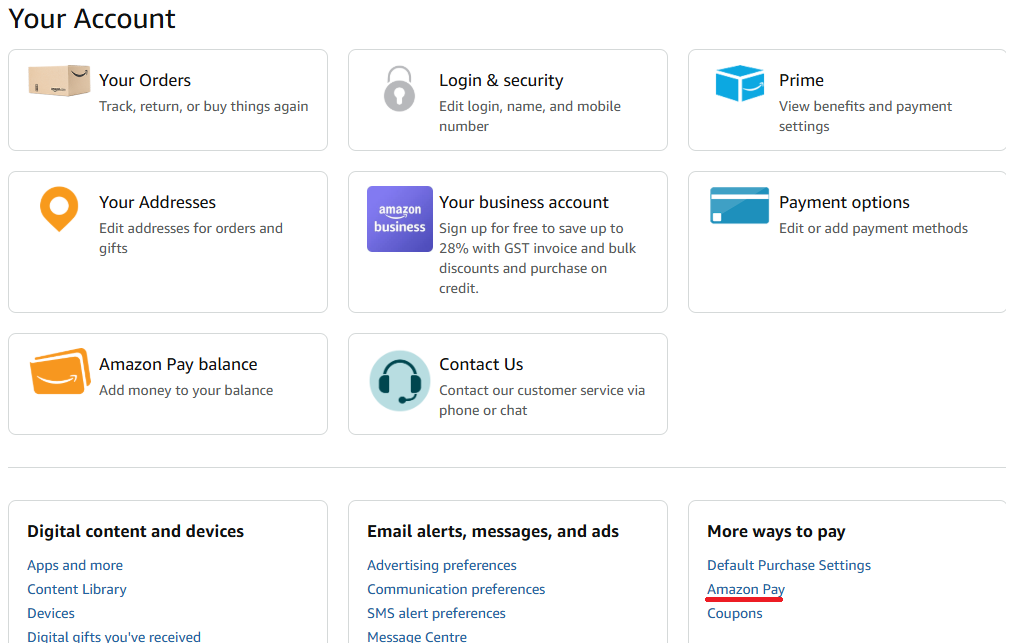Image resolution: width=1022 pixels, height=643 pixels.
Task: Open the Contact Us heading
Action: (481, 364)
